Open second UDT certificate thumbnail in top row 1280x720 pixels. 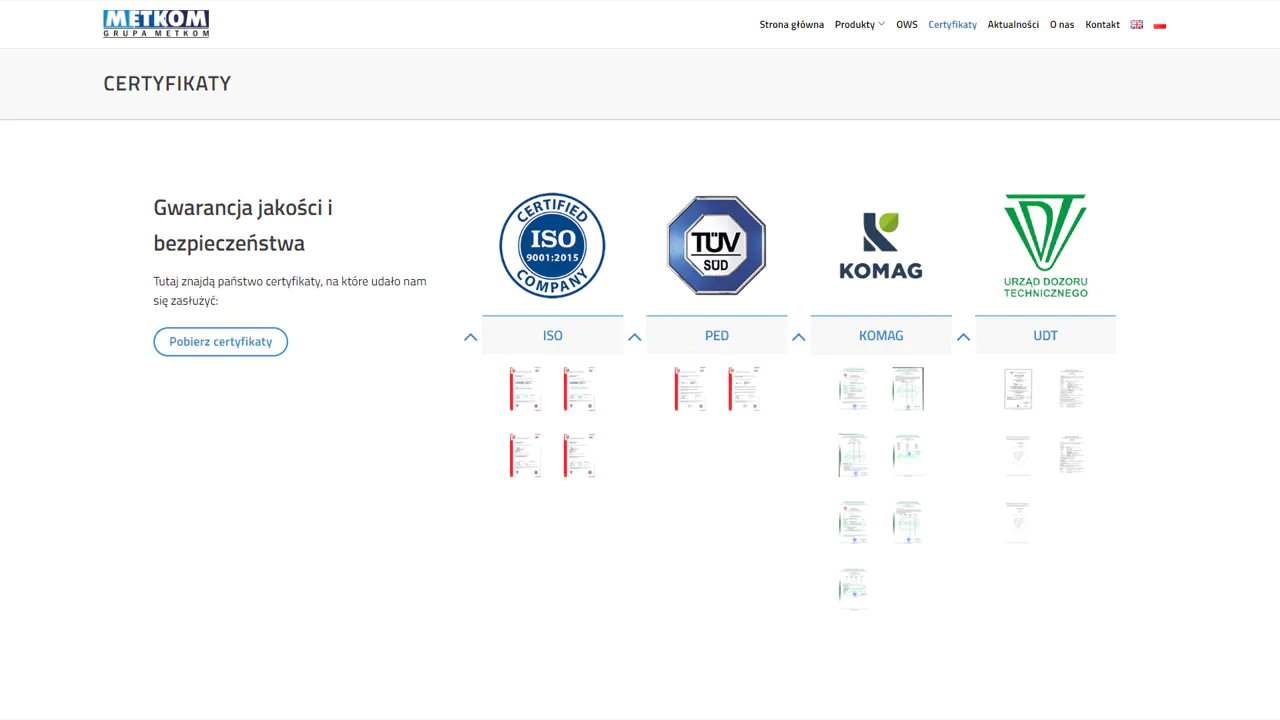click(x=1072, y=389)
